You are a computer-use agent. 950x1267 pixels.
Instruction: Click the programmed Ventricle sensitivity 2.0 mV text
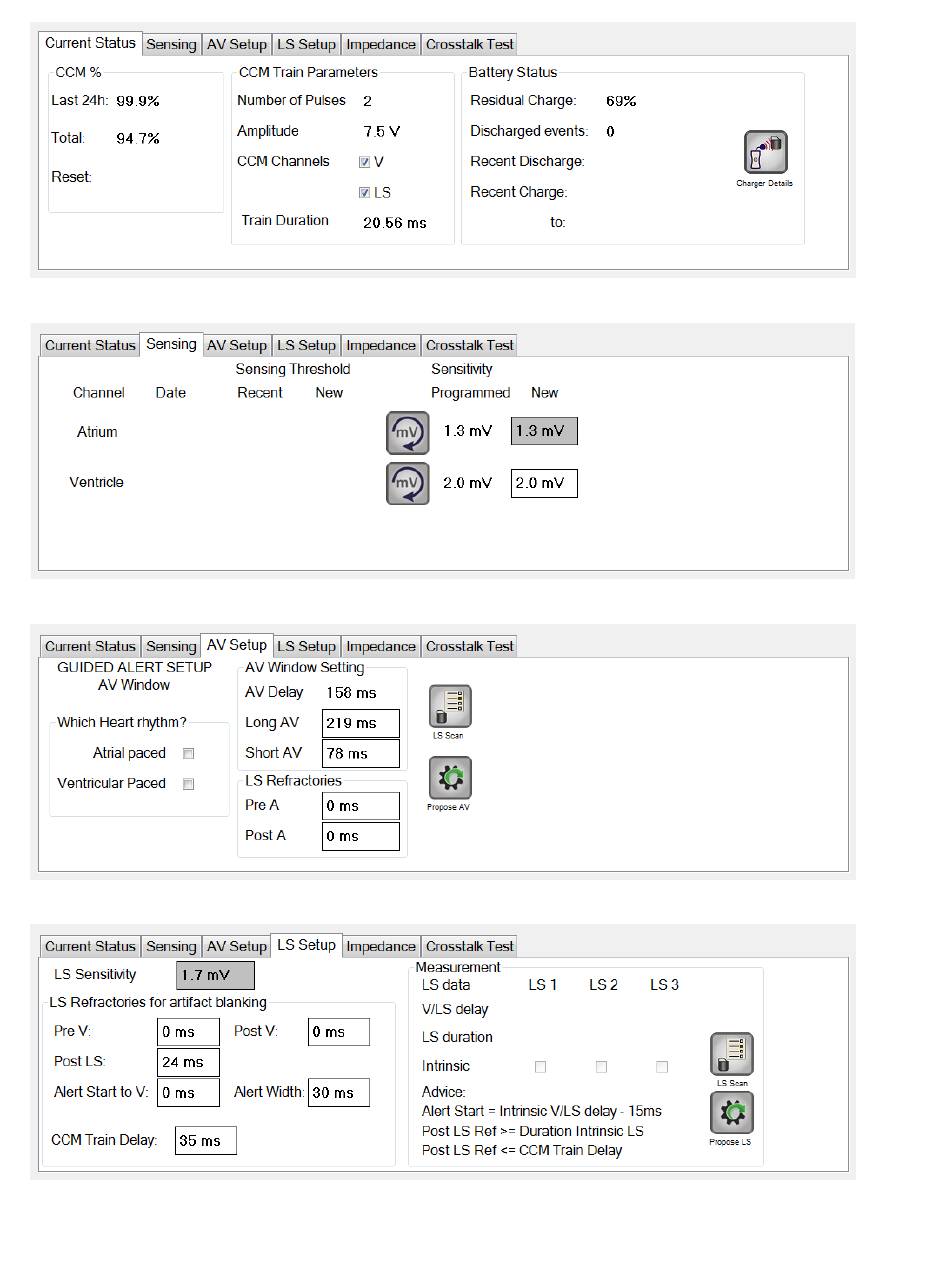(x=468, y=483)
